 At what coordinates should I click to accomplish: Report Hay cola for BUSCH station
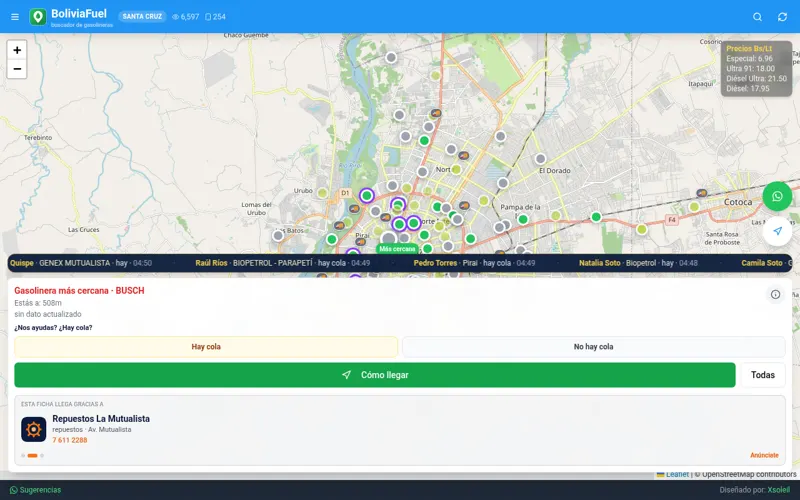click(206, 346)
